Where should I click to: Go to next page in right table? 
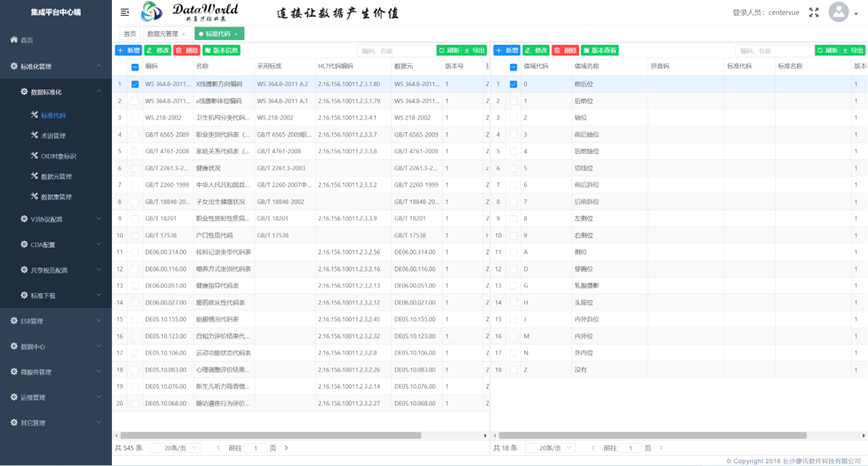pyautogui.click(x=661, y=448)
